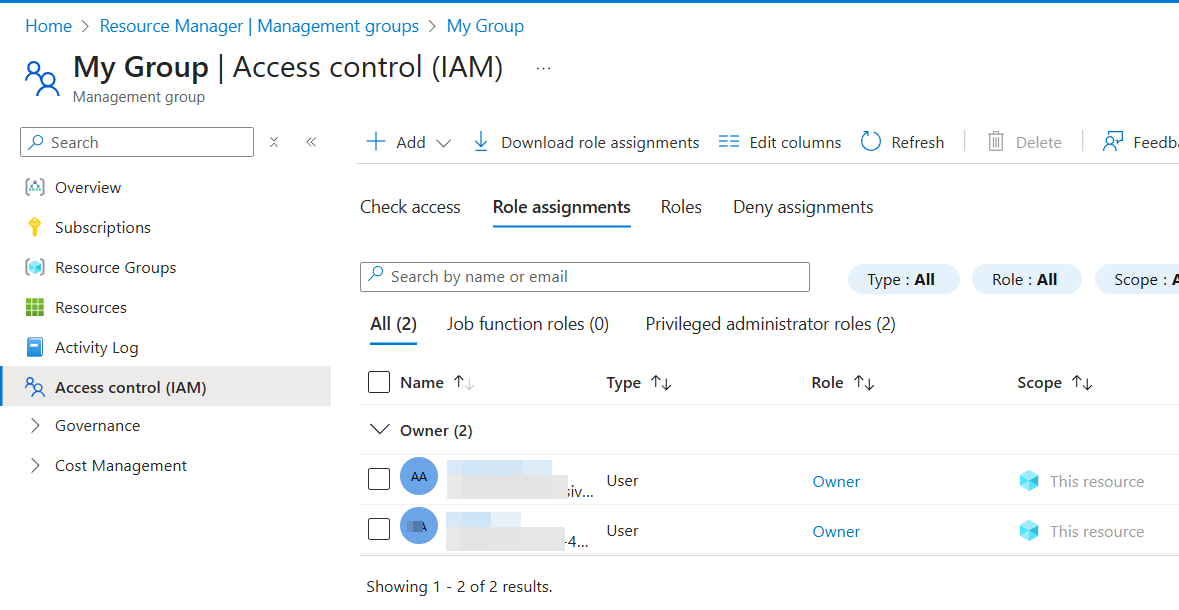Open Resource Groups in the sidebar

point(115,267)
